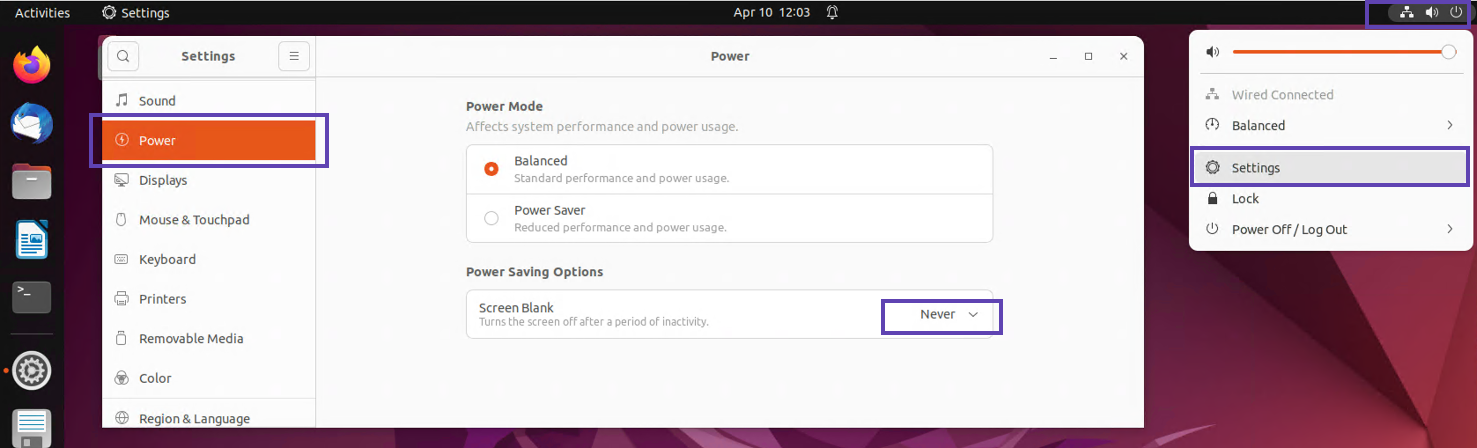This screenshot has height=448, width=1477.
Task: Expand the Balanced power profile submenu
Action: coord(1449,126)
